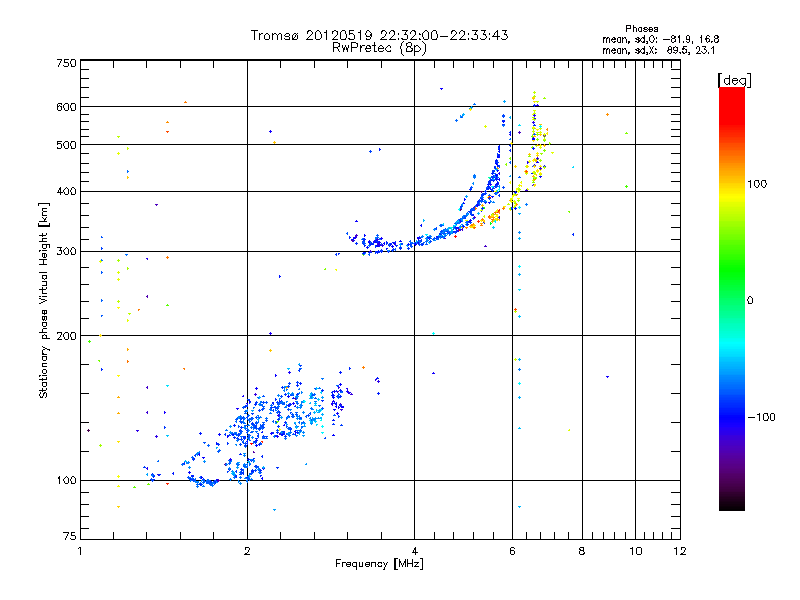The width and height of the screenshot is (800, 600).
Task: Click the y-axis '750' tick label
Action: [x=66, y=63]
